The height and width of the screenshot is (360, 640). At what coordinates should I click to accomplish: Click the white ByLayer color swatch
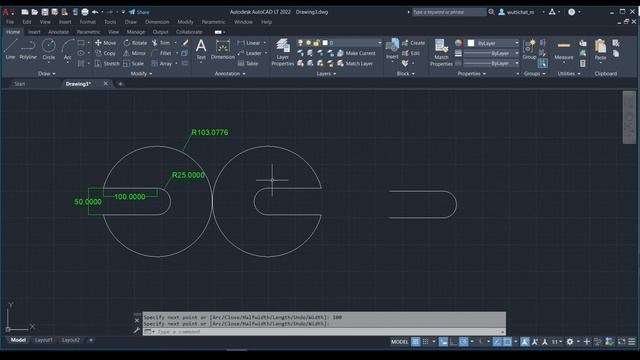point(471,43)
